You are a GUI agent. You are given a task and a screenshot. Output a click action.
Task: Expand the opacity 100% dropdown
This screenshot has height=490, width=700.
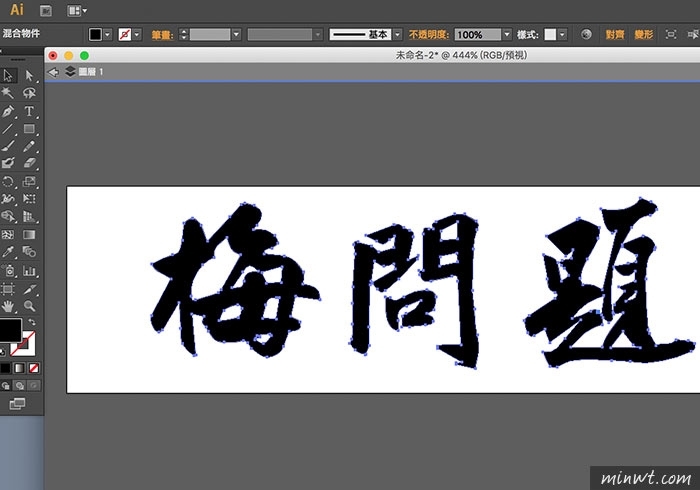(x=507, y=34)
